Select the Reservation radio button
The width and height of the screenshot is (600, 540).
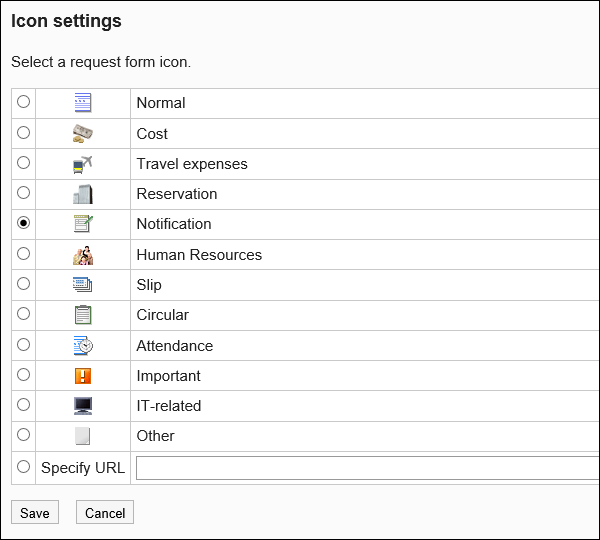pyautogui.click(x=23, y=193)
